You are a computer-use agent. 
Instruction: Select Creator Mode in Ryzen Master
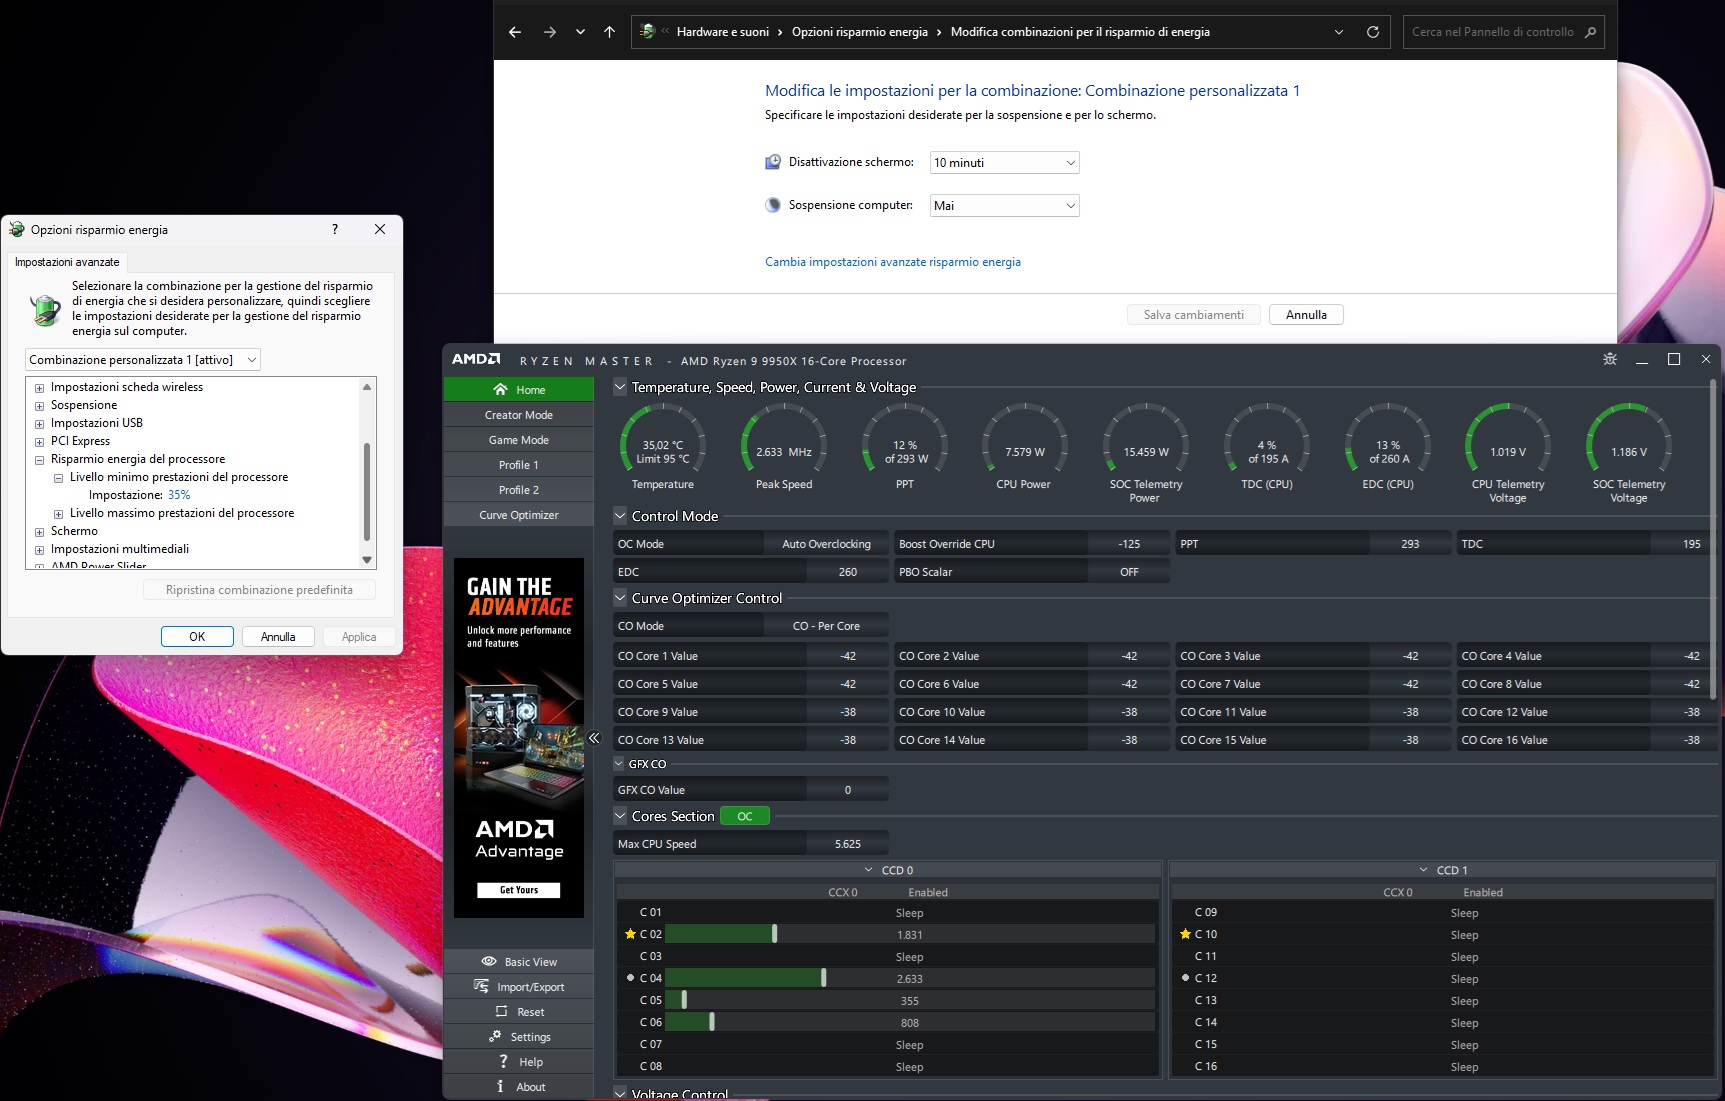[x=519, y=415]
